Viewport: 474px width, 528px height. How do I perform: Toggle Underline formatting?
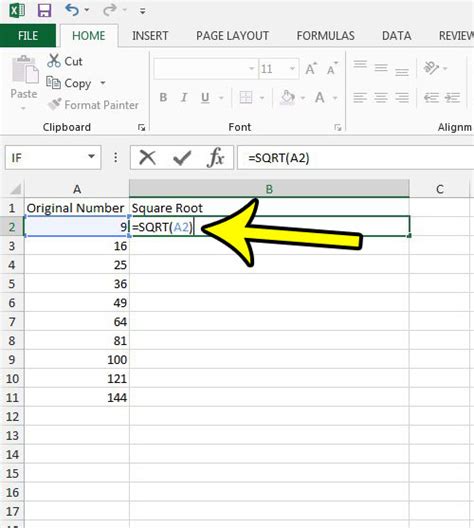click(x=205, y=98)
